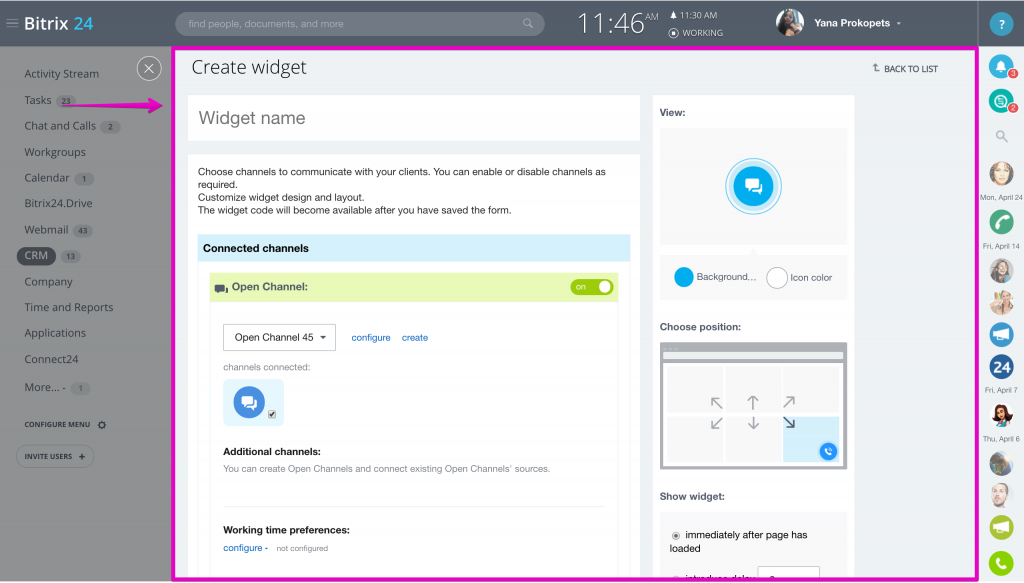Click the Widget name input field

point(414,118)
